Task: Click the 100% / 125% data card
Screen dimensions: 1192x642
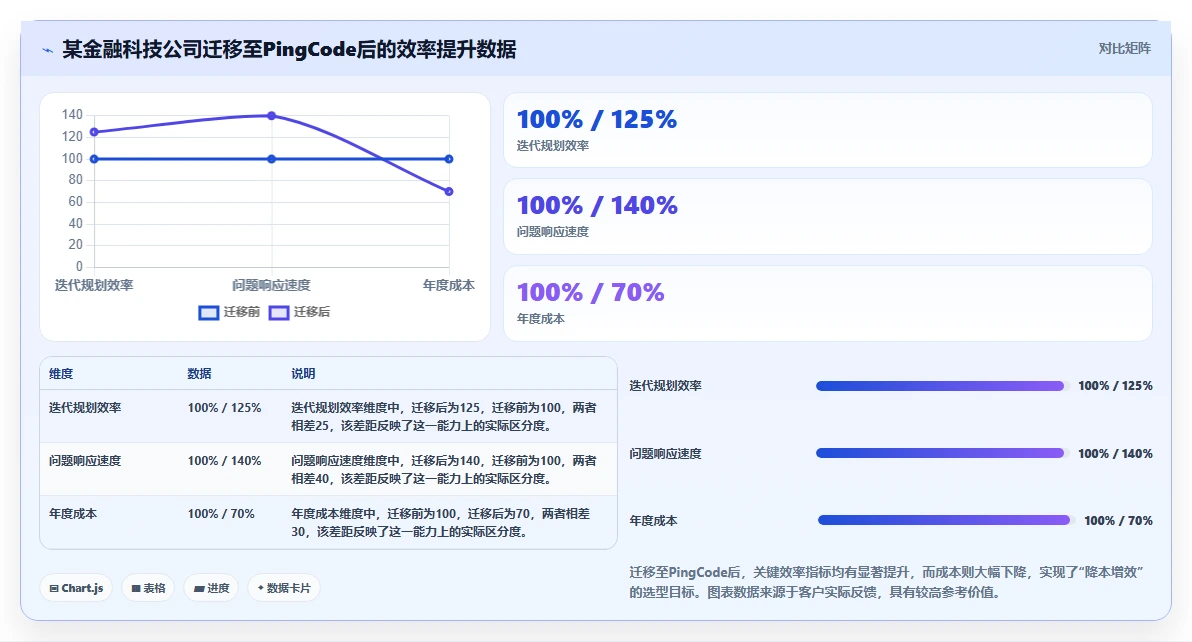Action: [828, 130]
